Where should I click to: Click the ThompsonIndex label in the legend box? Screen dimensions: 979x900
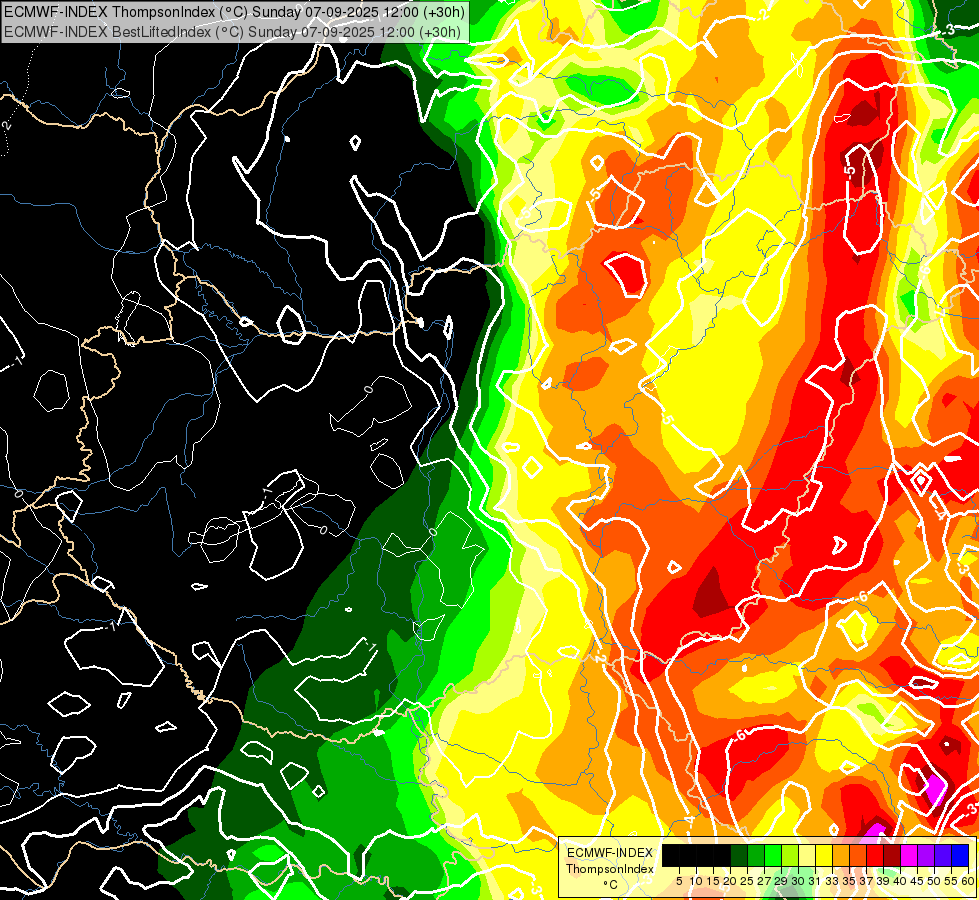[610, 869]
